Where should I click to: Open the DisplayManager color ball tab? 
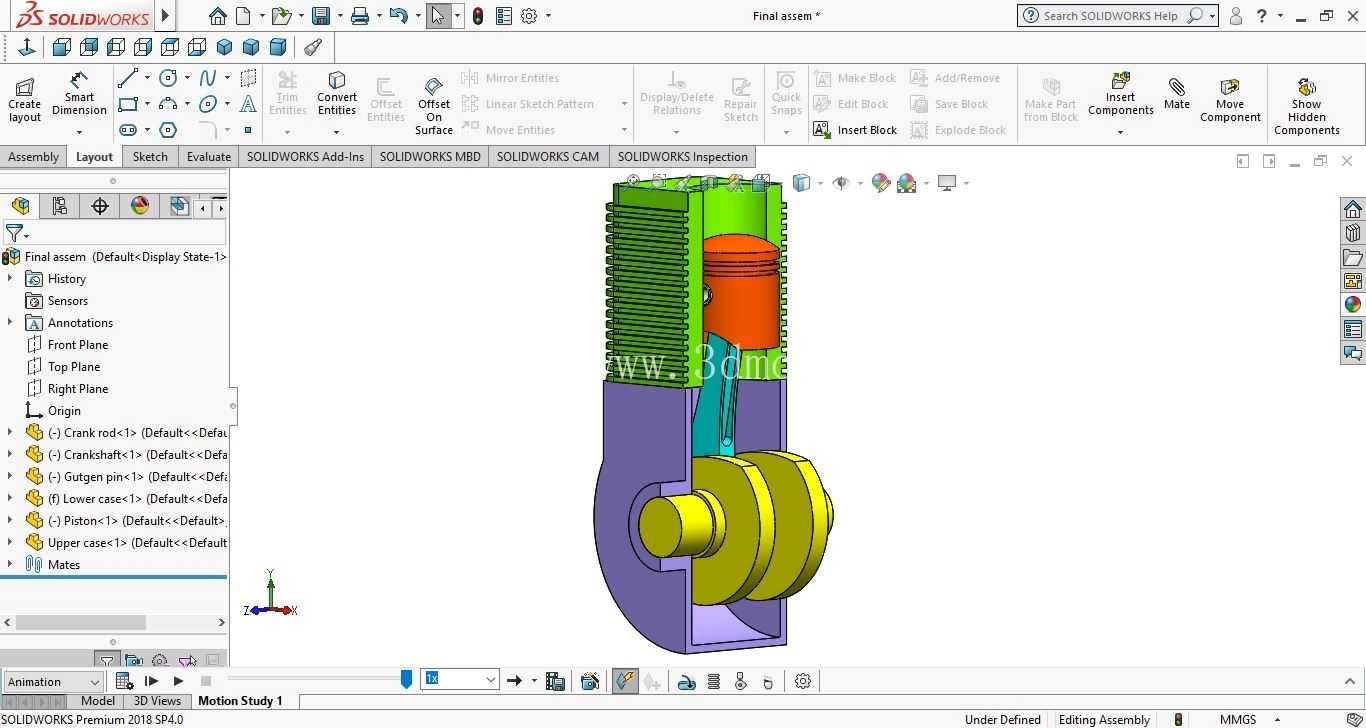coord(140,206)
